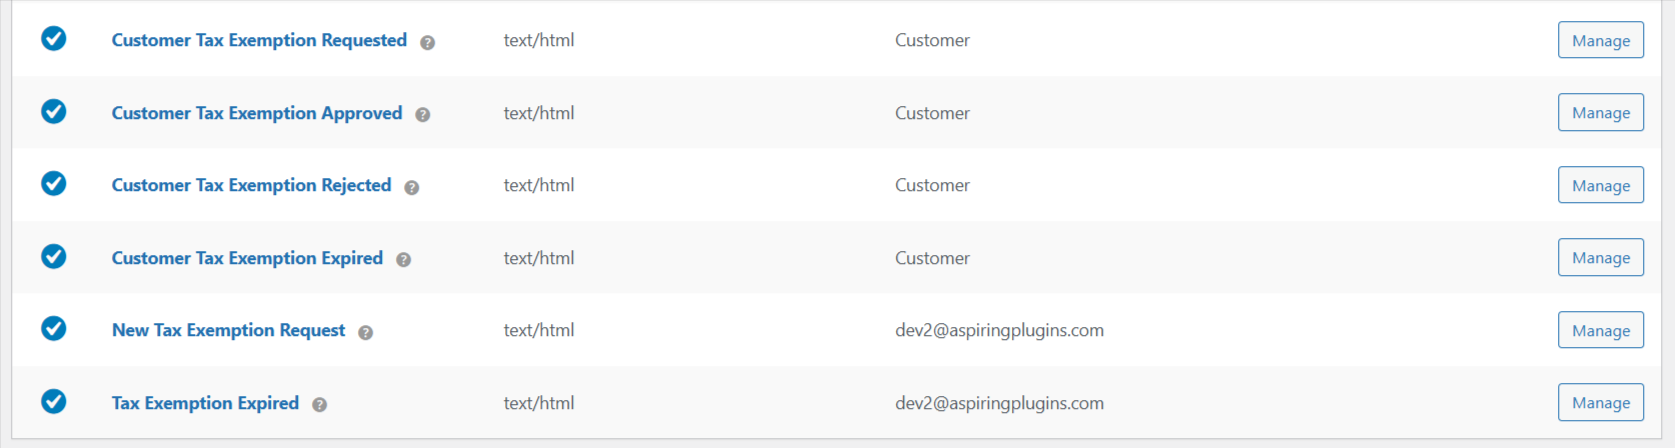1675x448 pixels.
Task: Open Customer Tax Exemption Requested email link
Action: coord(259,40)
